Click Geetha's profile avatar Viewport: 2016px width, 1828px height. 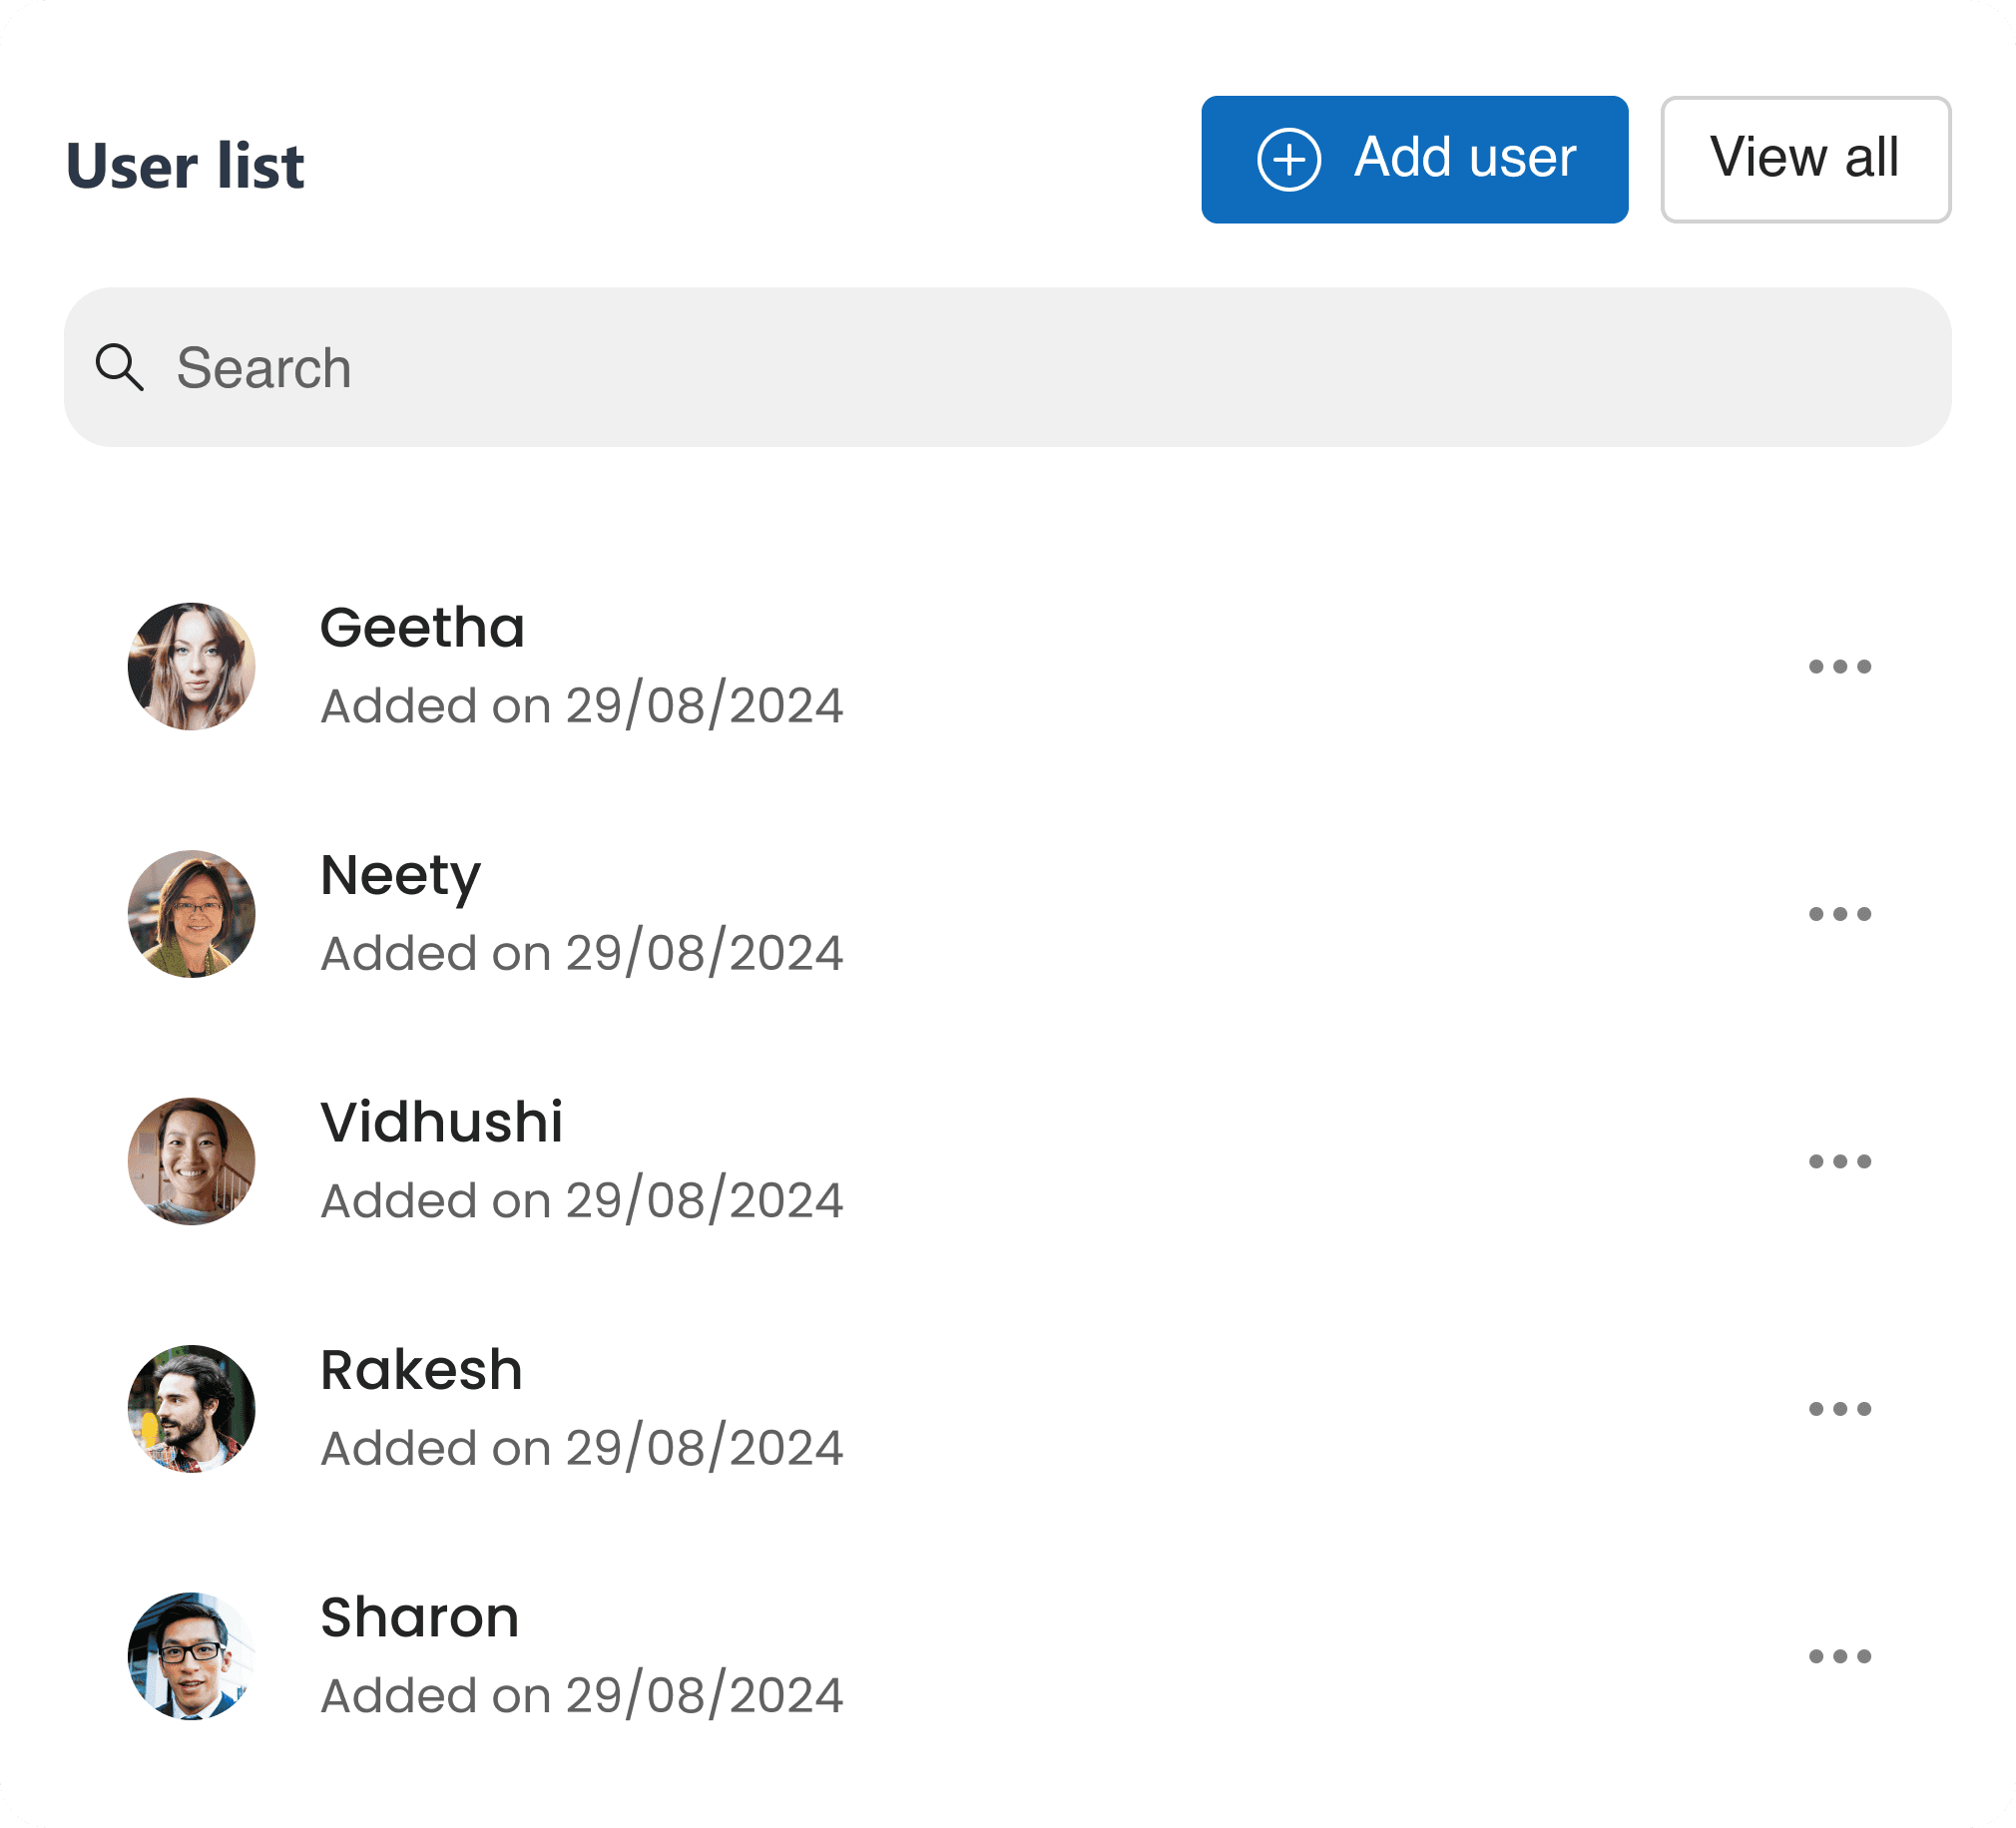click(191, 666)
